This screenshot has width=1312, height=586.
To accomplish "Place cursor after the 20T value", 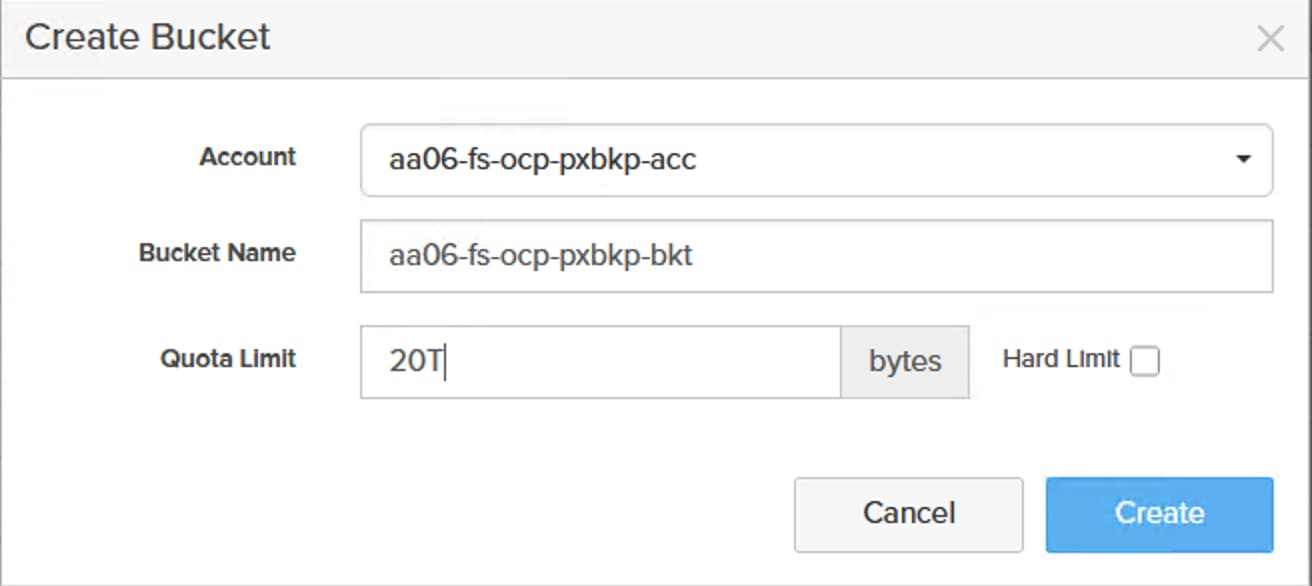I will (x=445, y=362).
